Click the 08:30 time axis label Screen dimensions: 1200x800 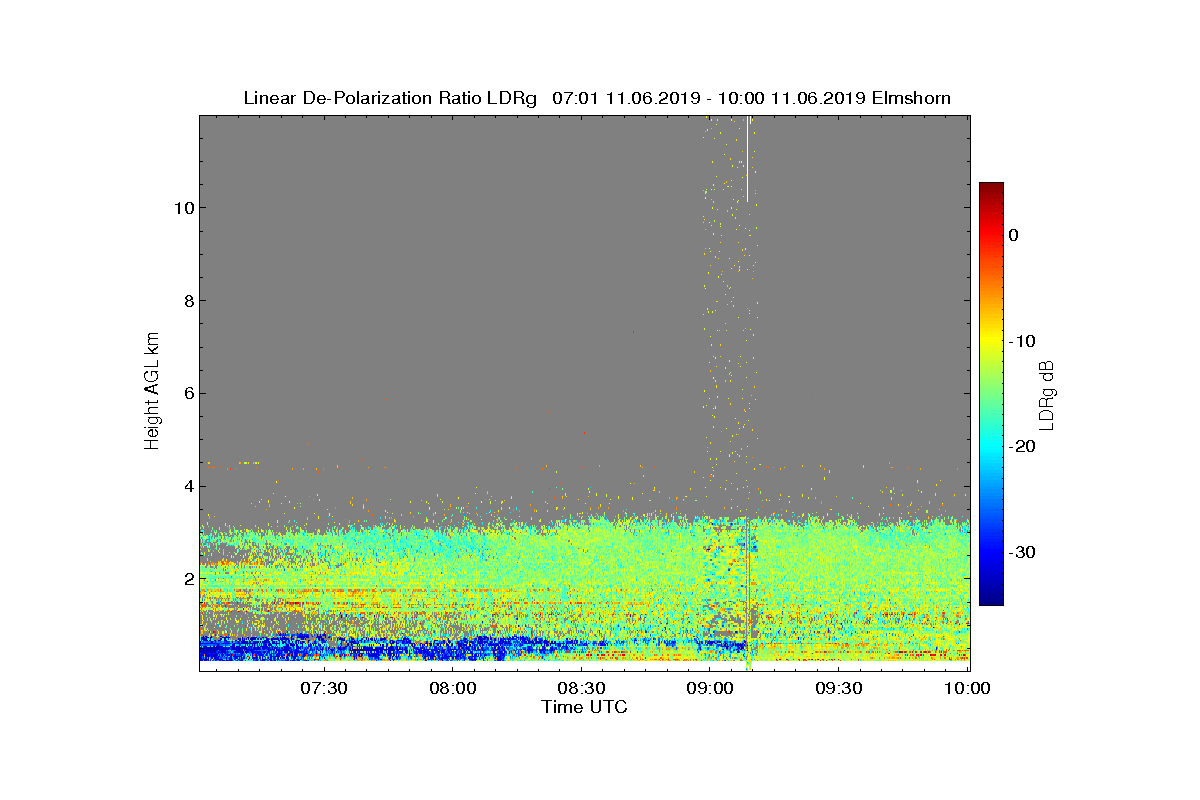[x=581, y=688]
